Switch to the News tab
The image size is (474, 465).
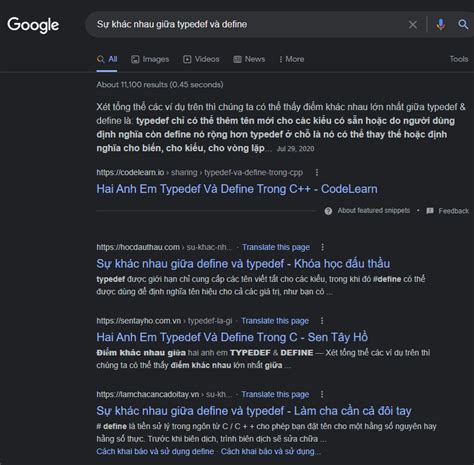249,59
